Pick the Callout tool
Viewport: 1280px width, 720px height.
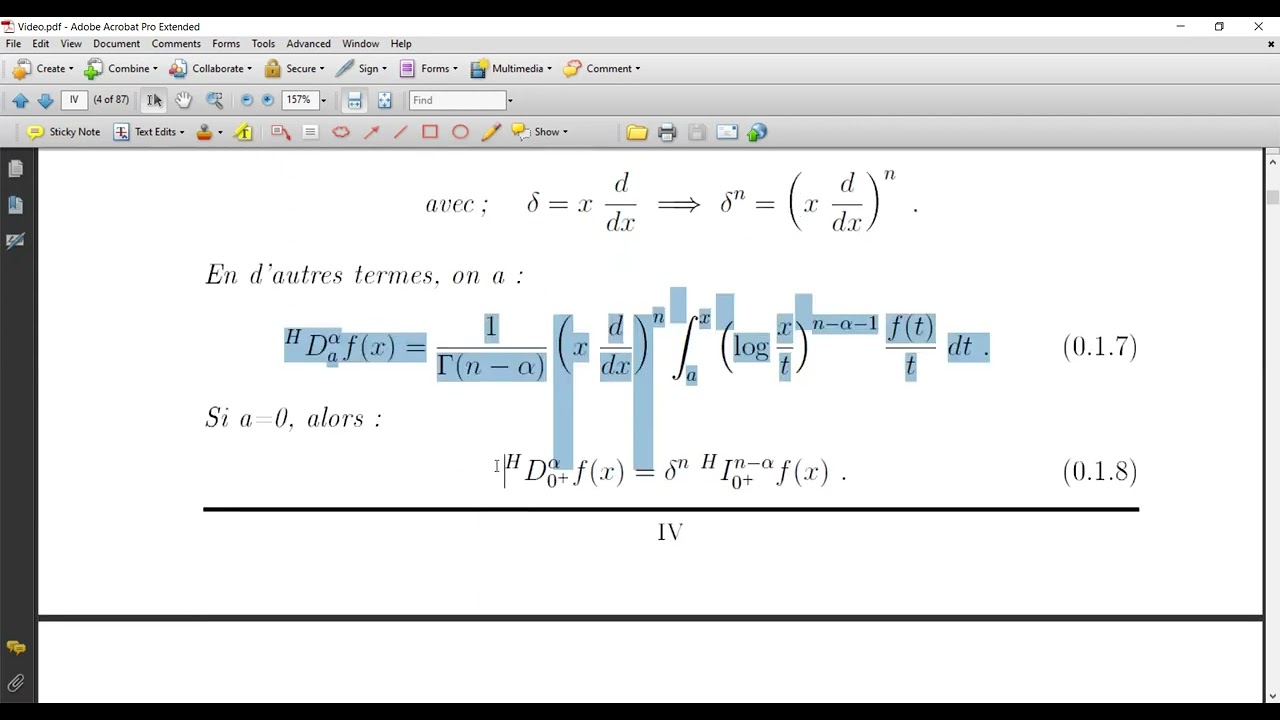(281, 132)
